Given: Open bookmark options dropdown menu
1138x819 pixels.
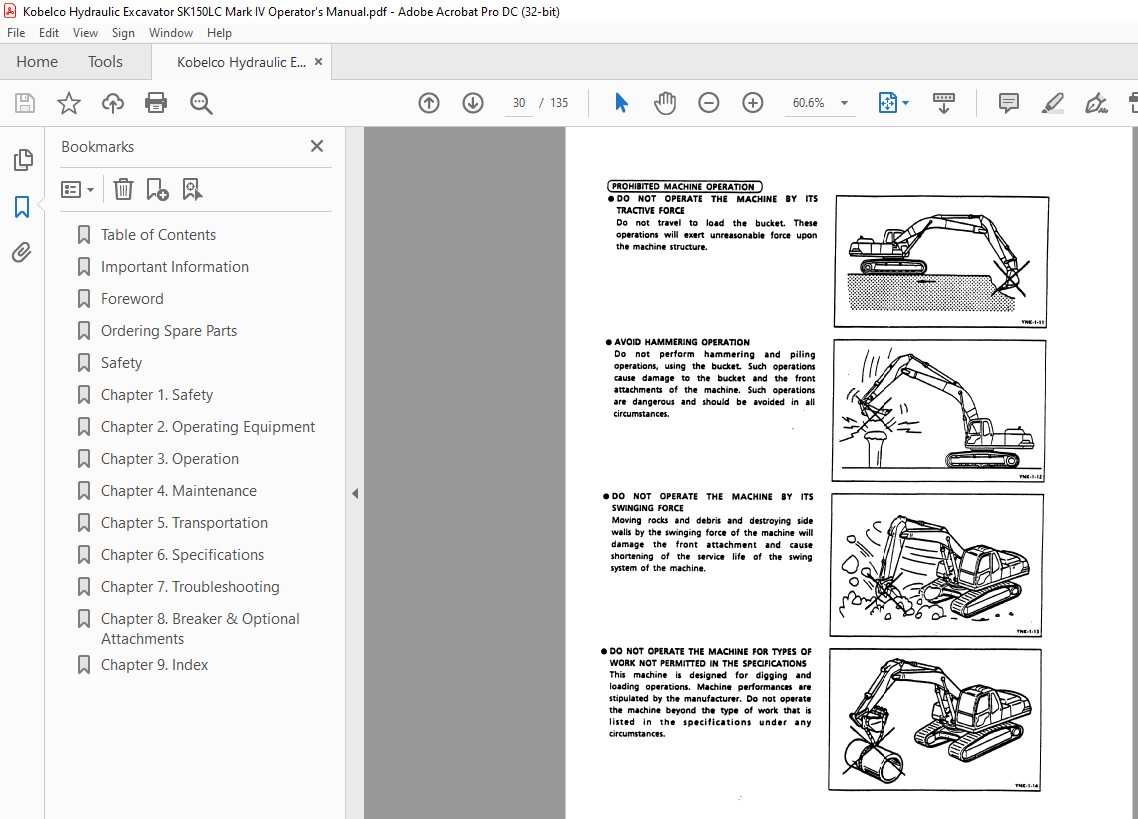Looking at the screenshot, I should point(78,189).
